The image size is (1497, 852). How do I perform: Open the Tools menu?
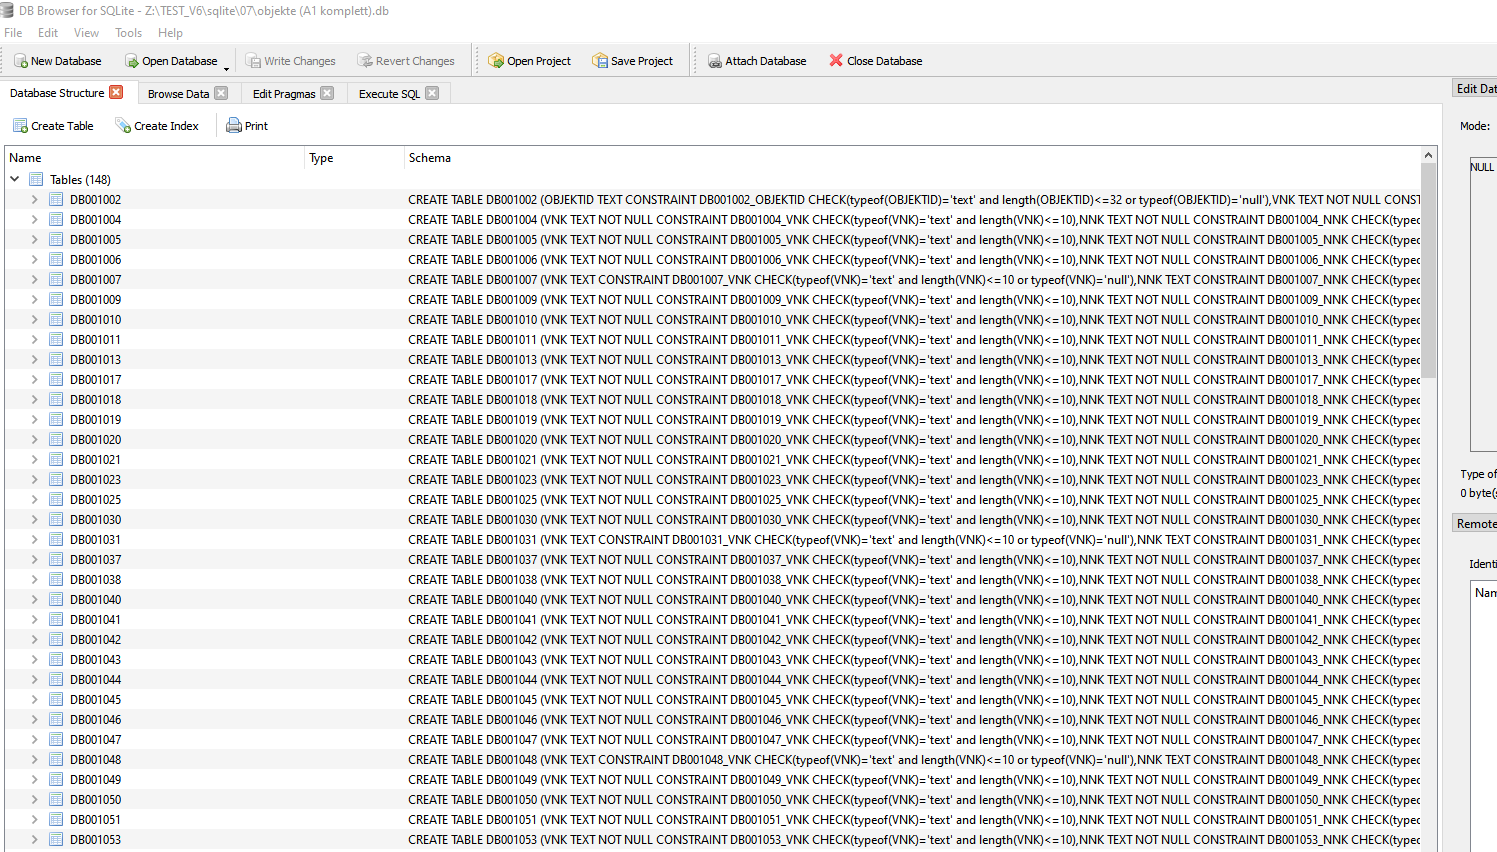click(128, 32)
